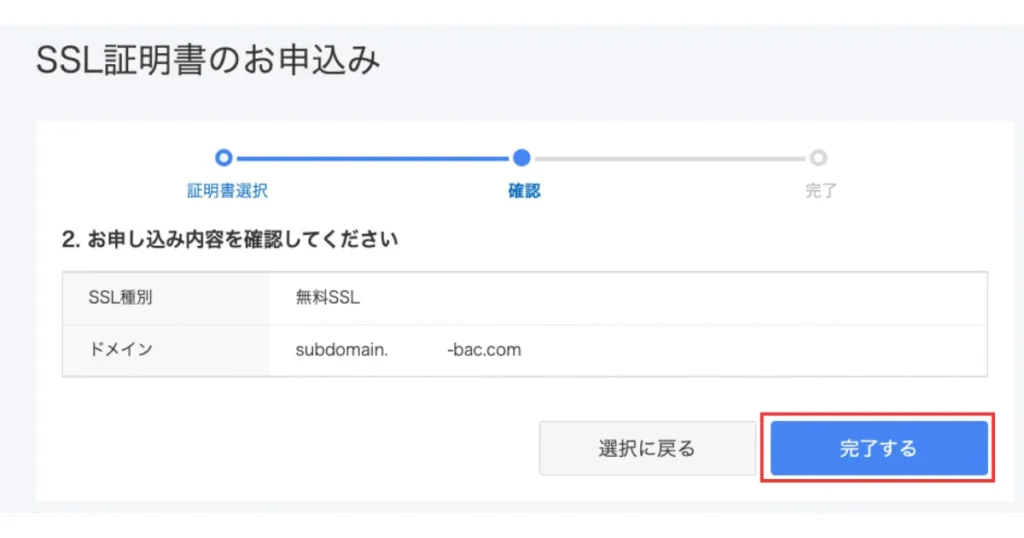Click the -bac.com domain suffix text
This screenshot has width=1024, height=538.
[x=484, y=350]
